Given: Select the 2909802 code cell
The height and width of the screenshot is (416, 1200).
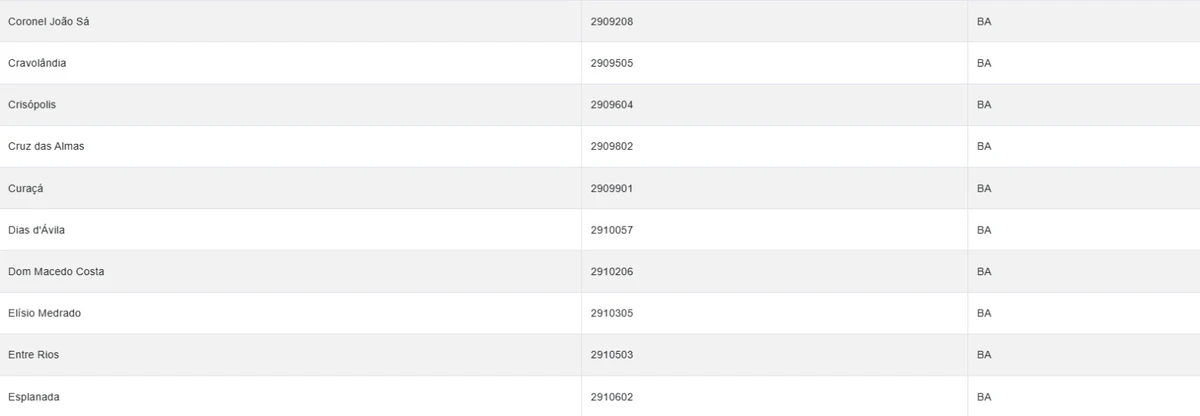Looking at the screenshot, I should coord(612,146).
